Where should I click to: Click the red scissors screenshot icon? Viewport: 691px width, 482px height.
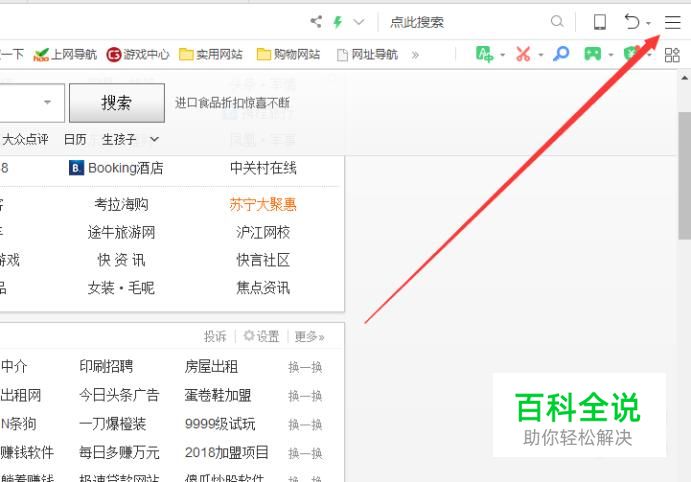tap(523, 54)
